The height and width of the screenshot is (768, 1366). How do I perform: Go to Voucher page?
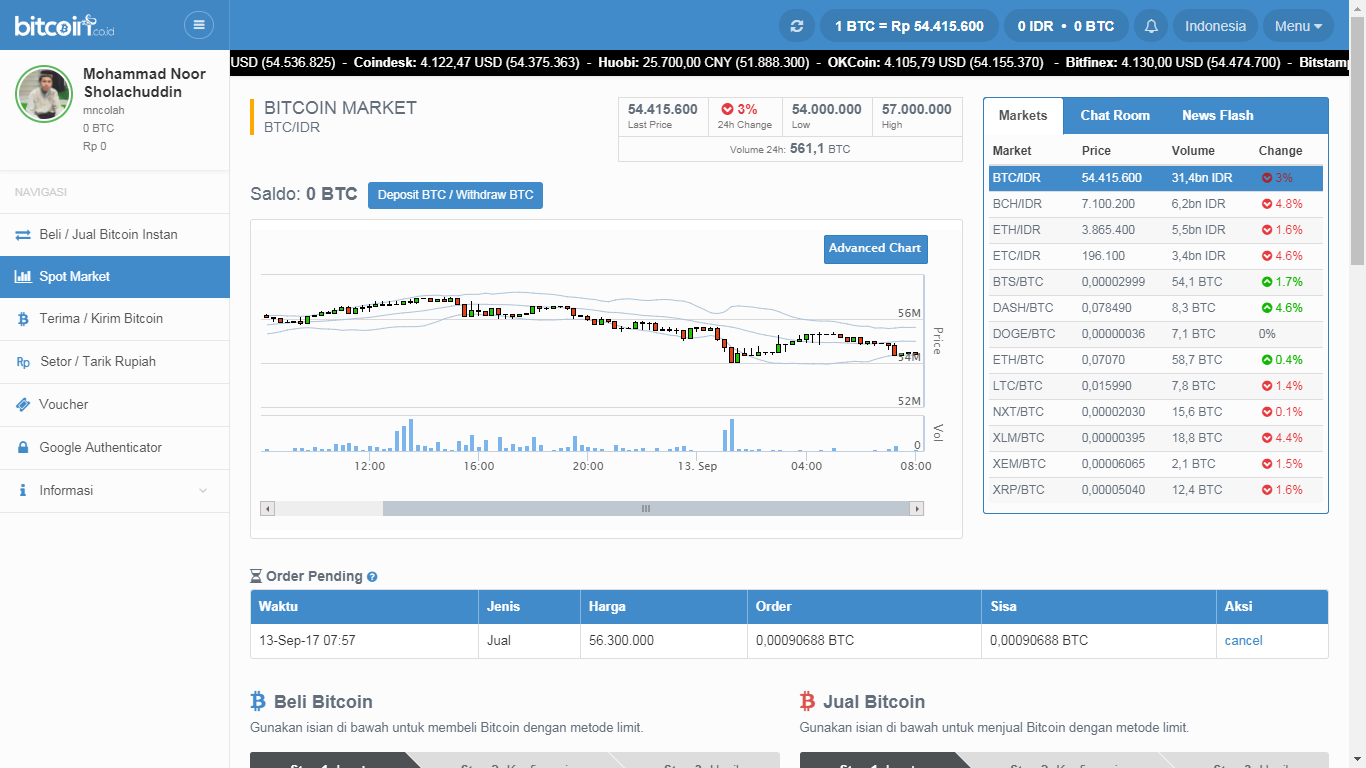pos(115,405)
